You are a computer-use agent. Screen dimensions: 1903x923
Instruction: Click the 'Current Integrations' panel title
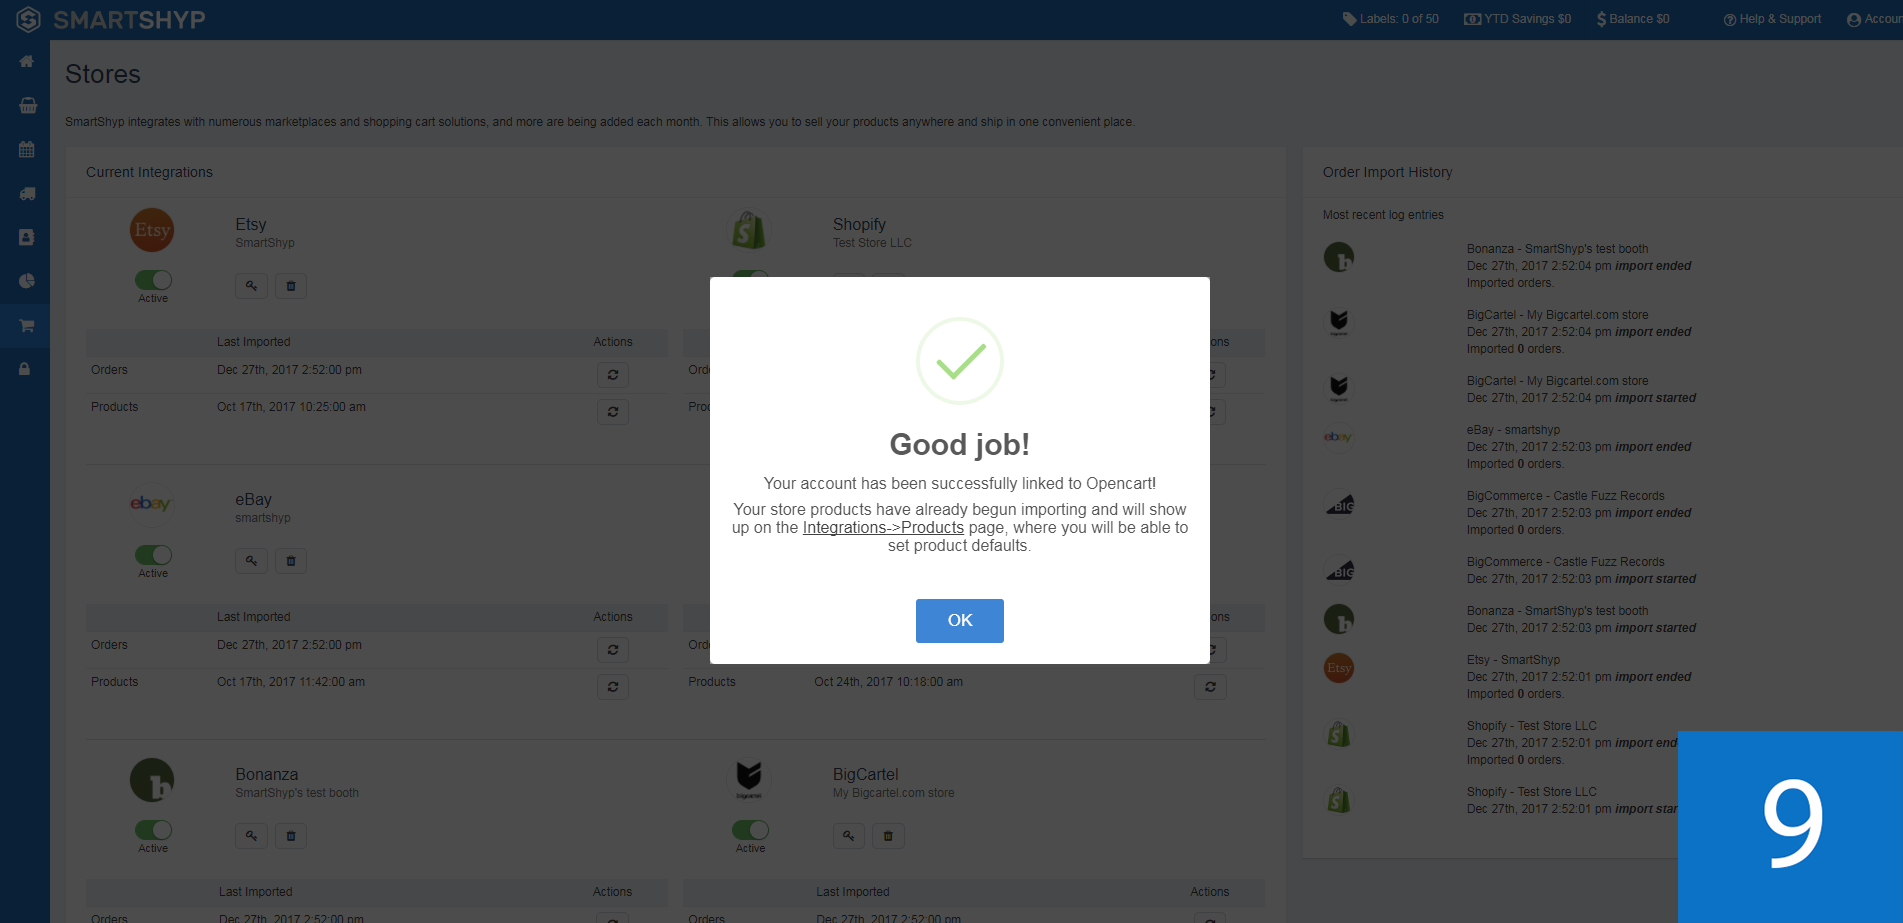(149, 172)
